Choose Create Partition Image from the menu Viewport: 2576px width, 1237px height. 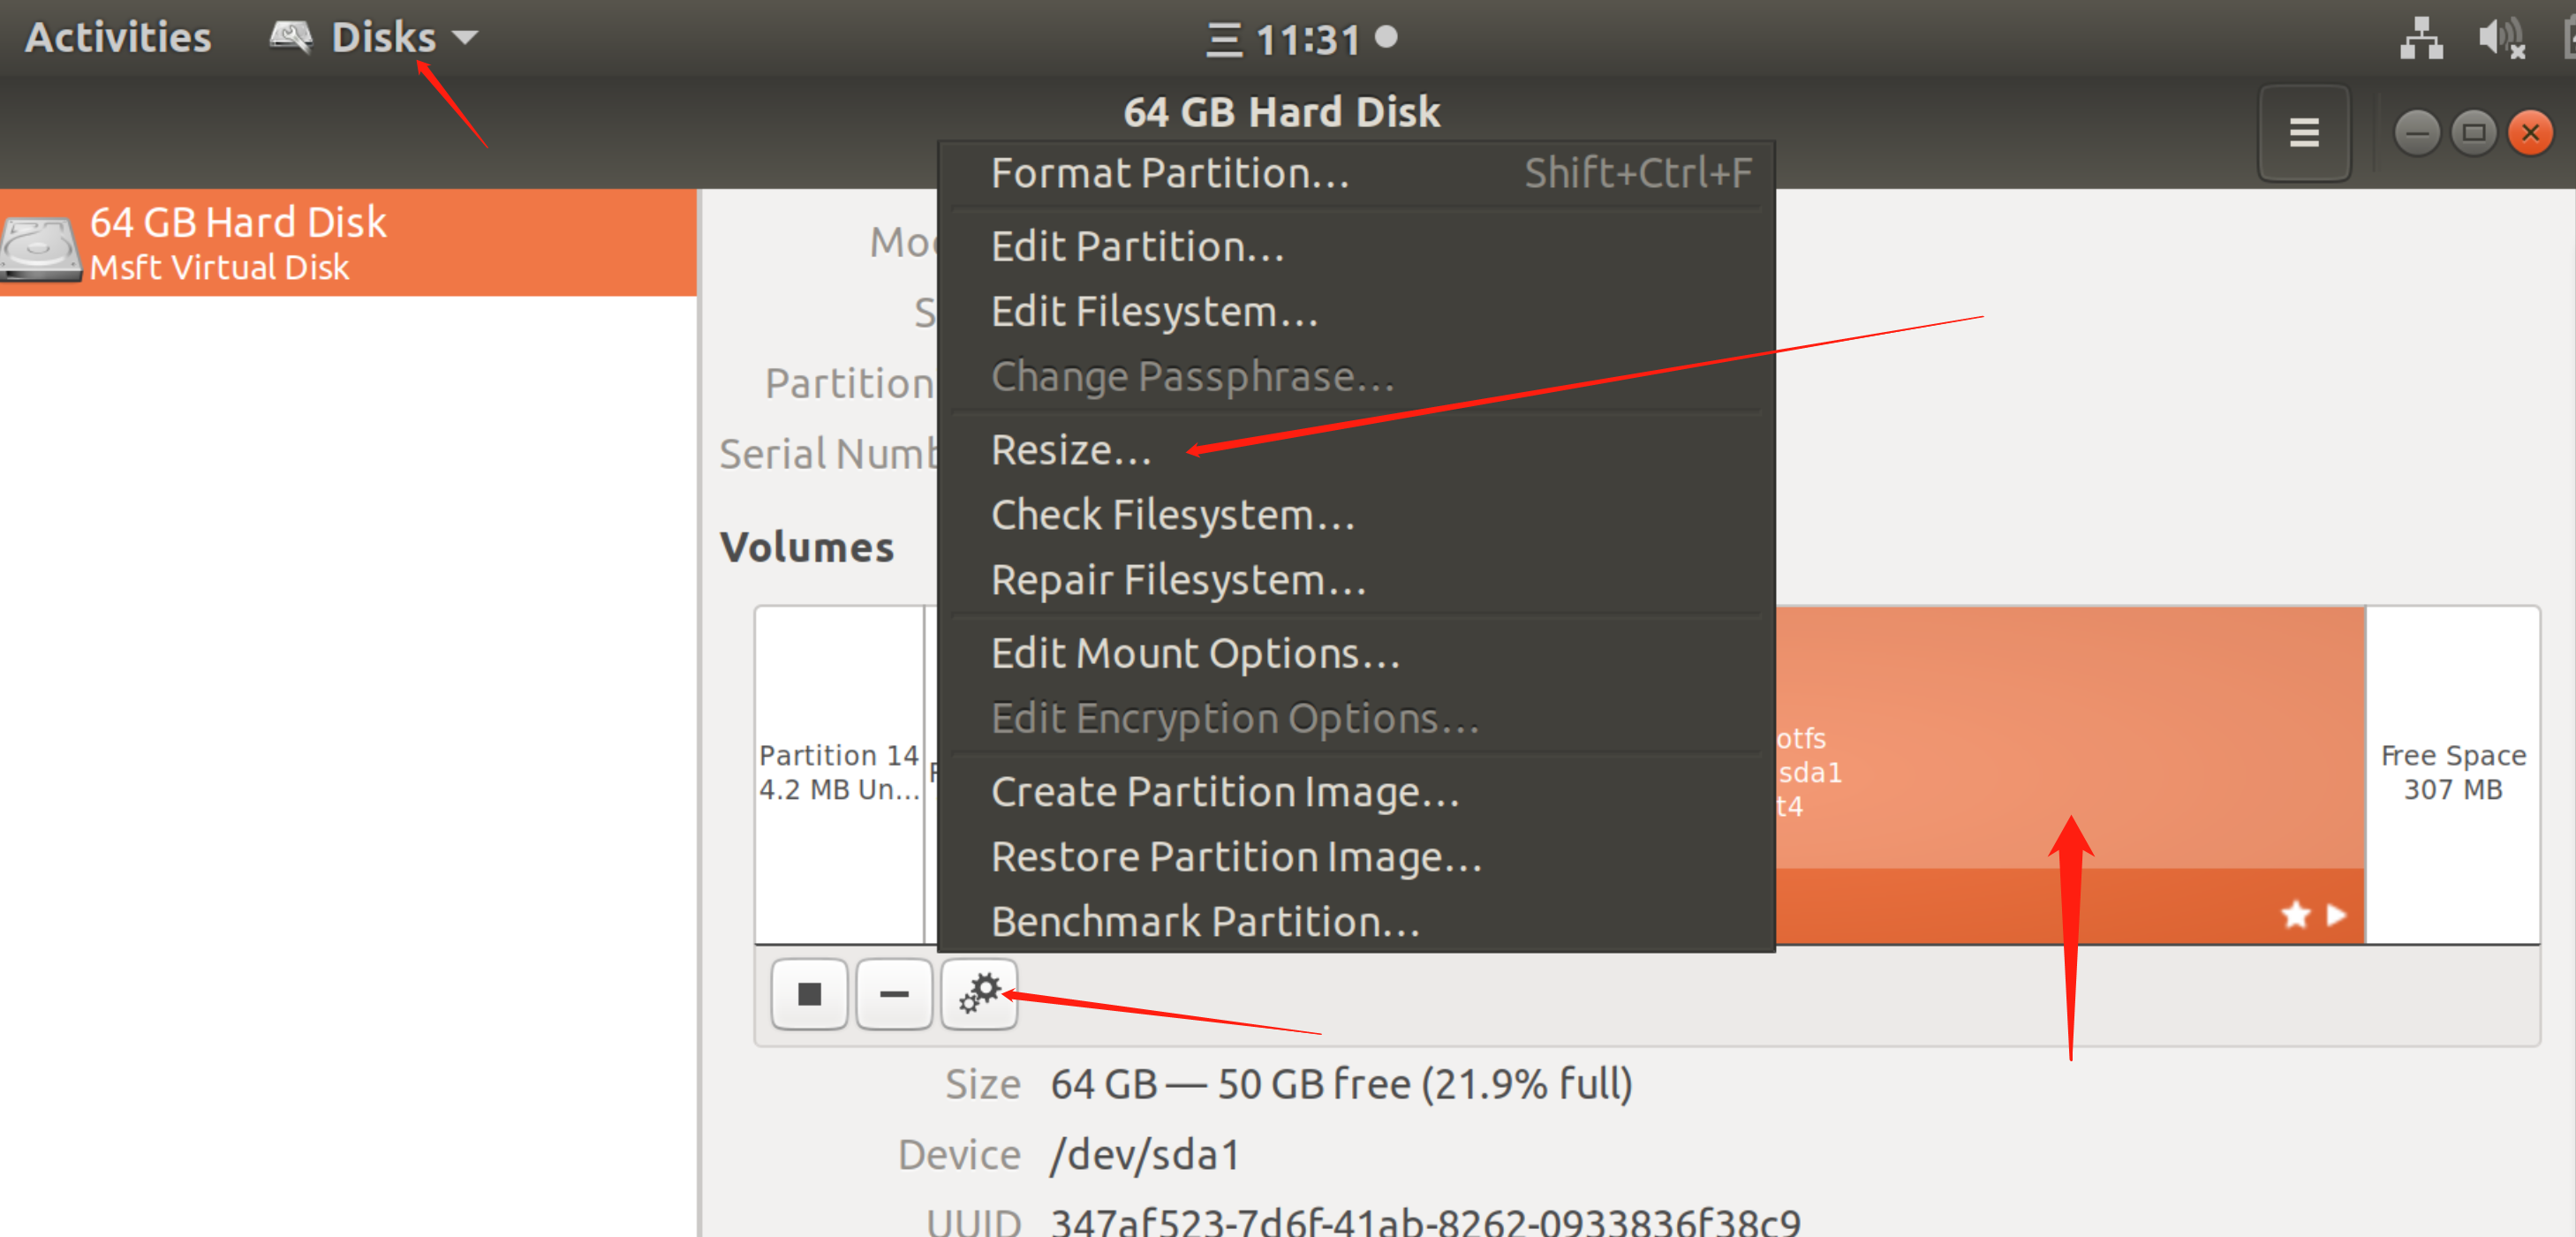click(1226, 790)
